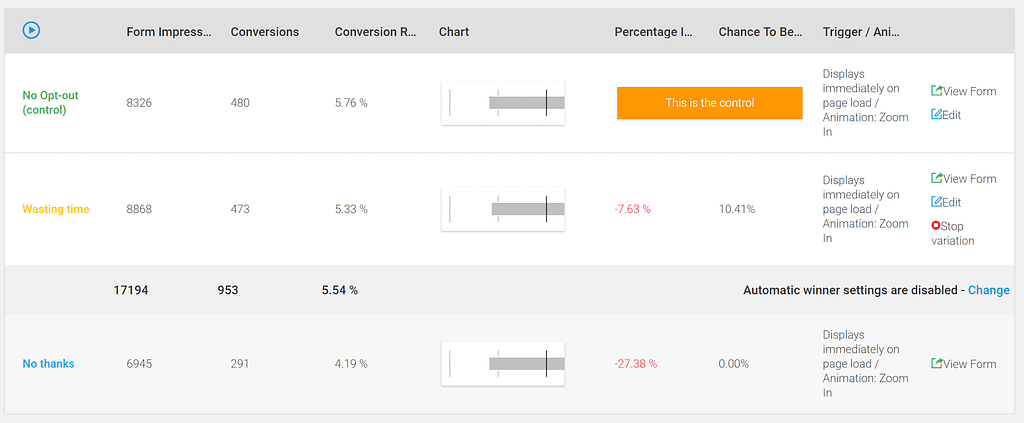
Task: Click the No thanks chart thumbnail
Action: tap(503, 364)
